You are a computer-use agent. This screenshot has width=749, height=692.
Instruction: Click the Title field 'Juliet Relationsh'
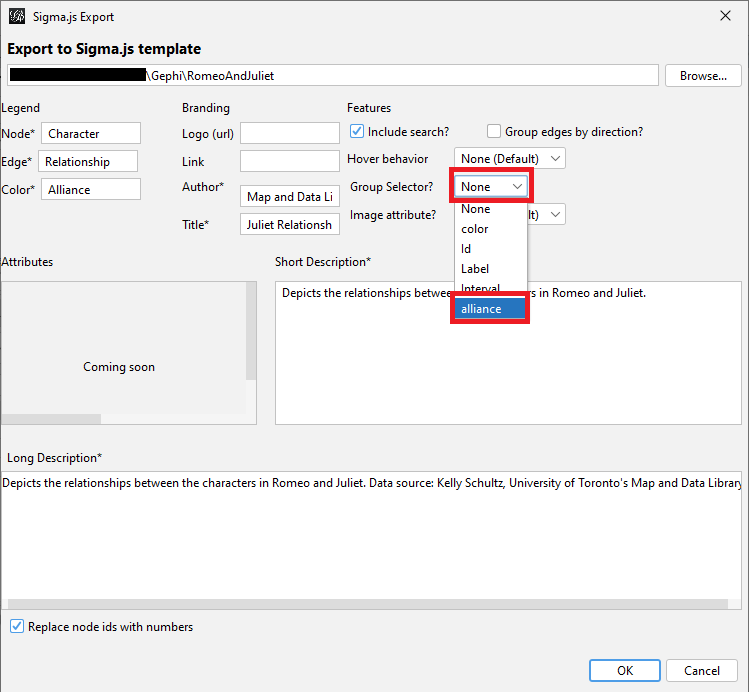(x=289, y=224)
